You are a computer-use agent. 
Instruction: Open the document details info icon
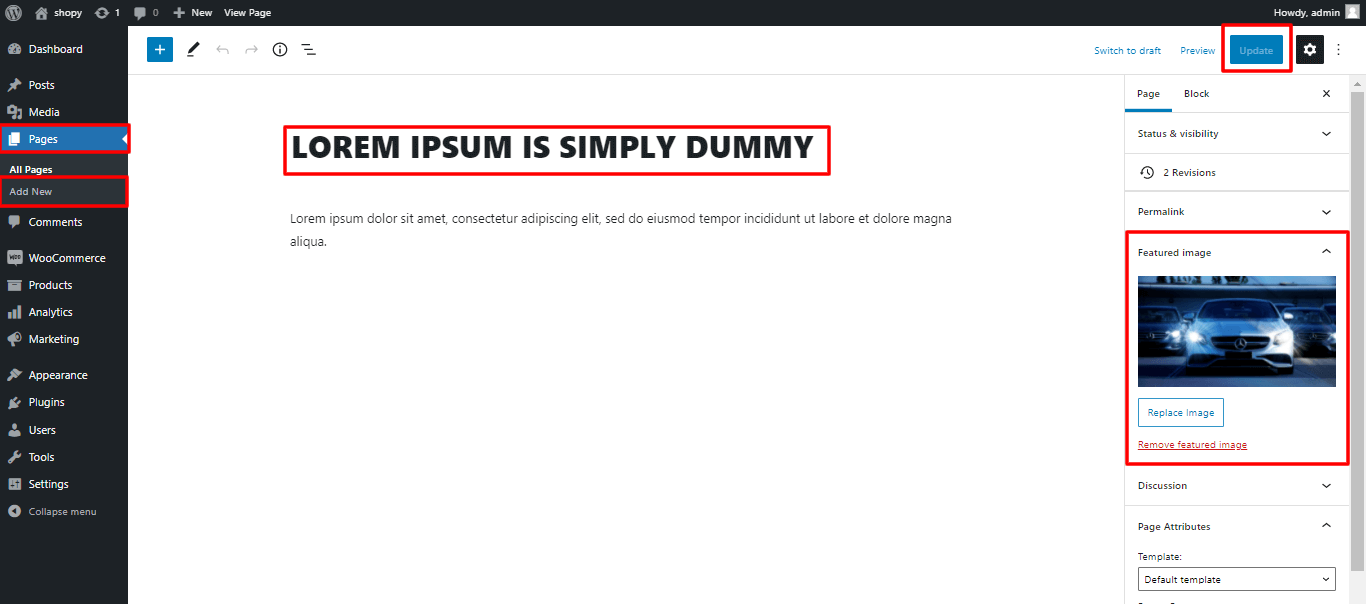click(x=280, y=49)
